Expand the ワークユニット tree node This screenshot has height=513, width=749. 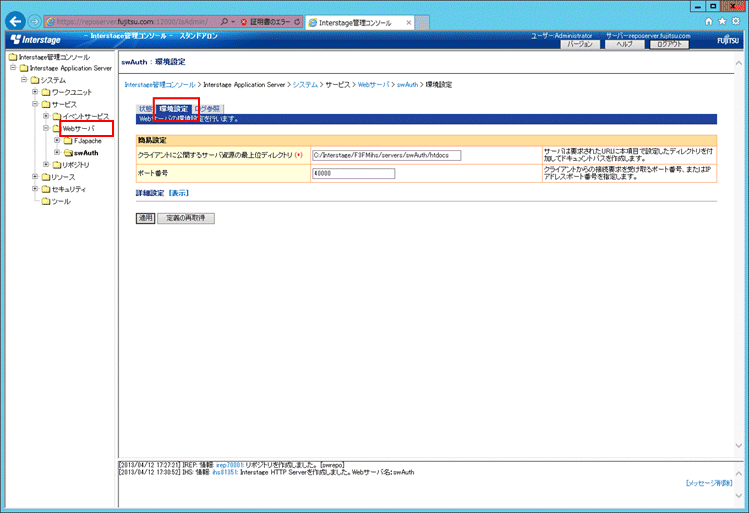(x=35, y=92)
